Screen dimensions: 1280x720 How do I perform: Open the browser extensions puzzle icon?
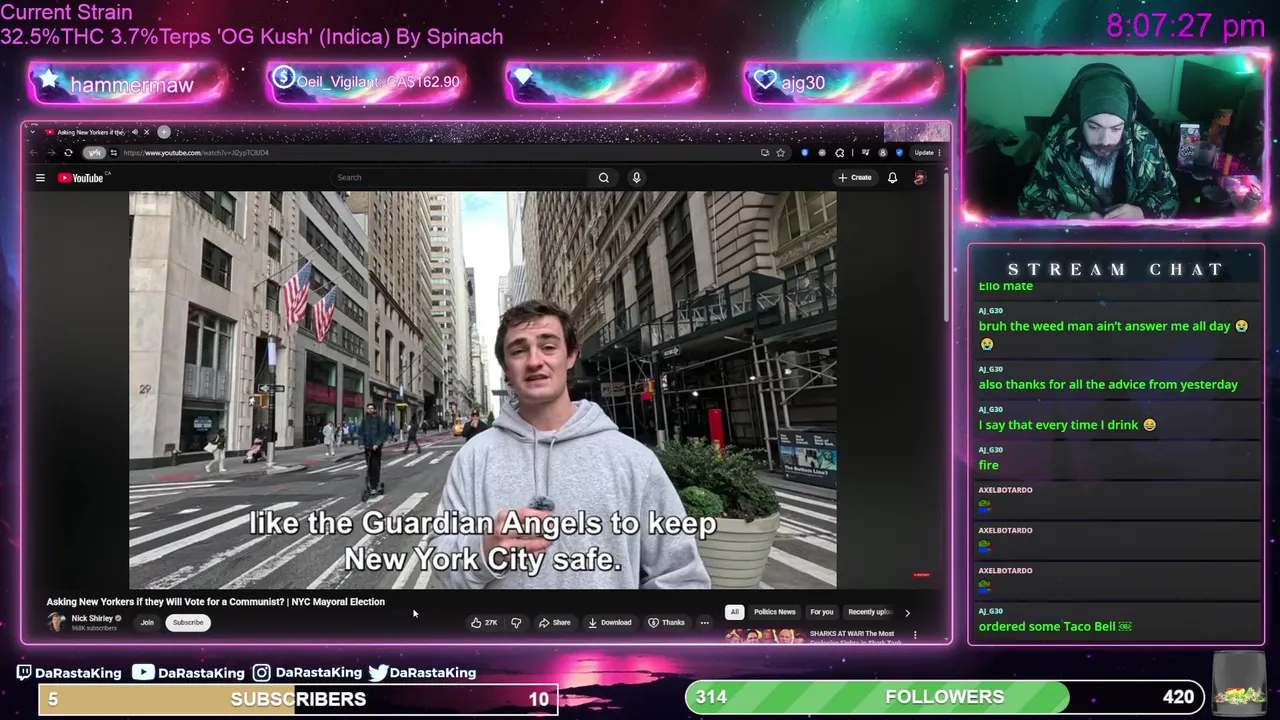pyautogui.click(x=839, y=153)
